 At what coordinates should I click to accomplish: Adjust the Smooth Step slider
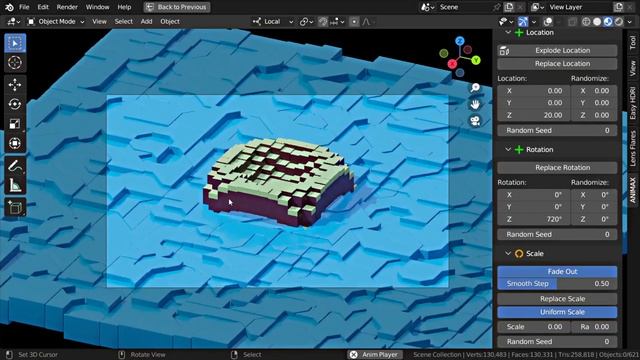point(557,284)
